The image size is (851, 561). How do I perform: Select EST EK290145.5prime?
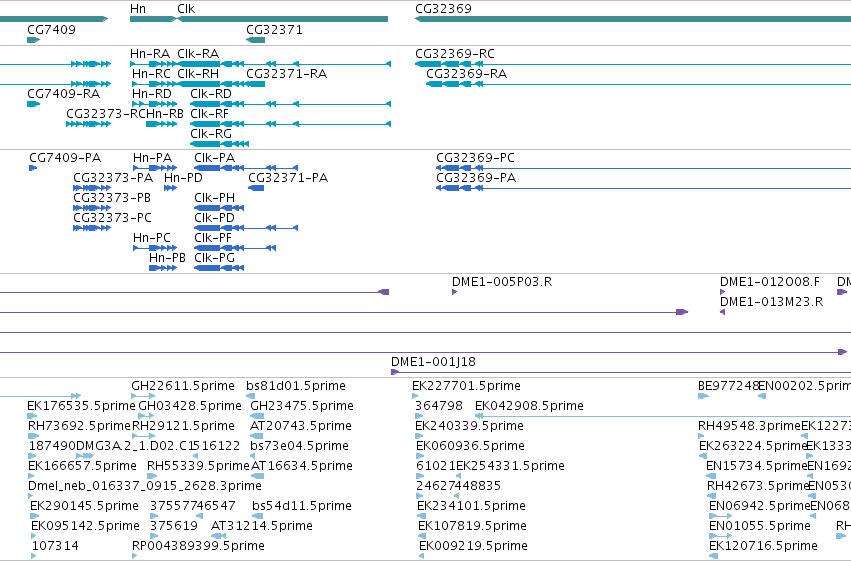coord(84,506)
